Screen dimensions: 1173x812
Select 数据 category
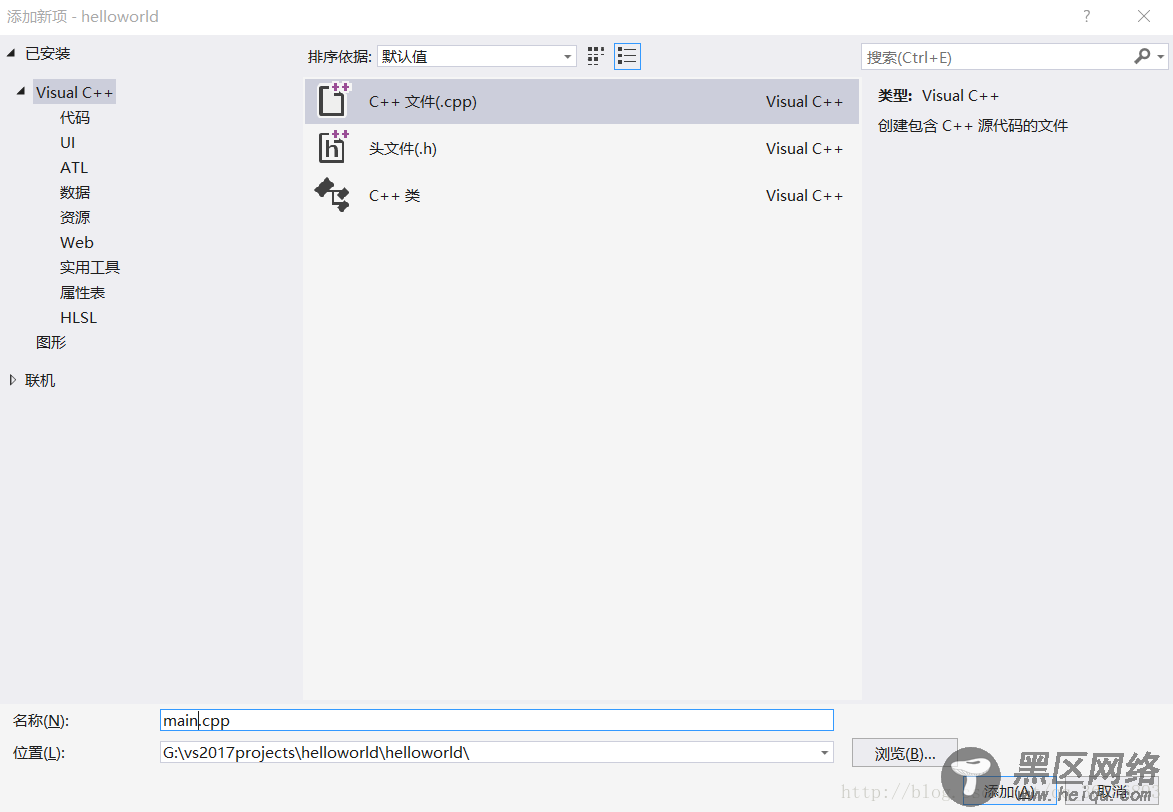pyautogui.click(x=75, y=192)
